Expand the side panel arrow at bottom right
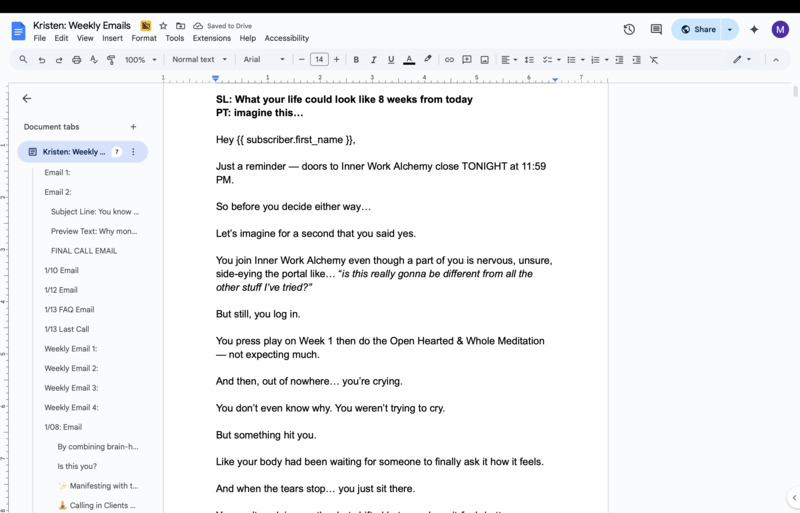The height and width of the screenshot is (513, 800). [x=794, y=497]
